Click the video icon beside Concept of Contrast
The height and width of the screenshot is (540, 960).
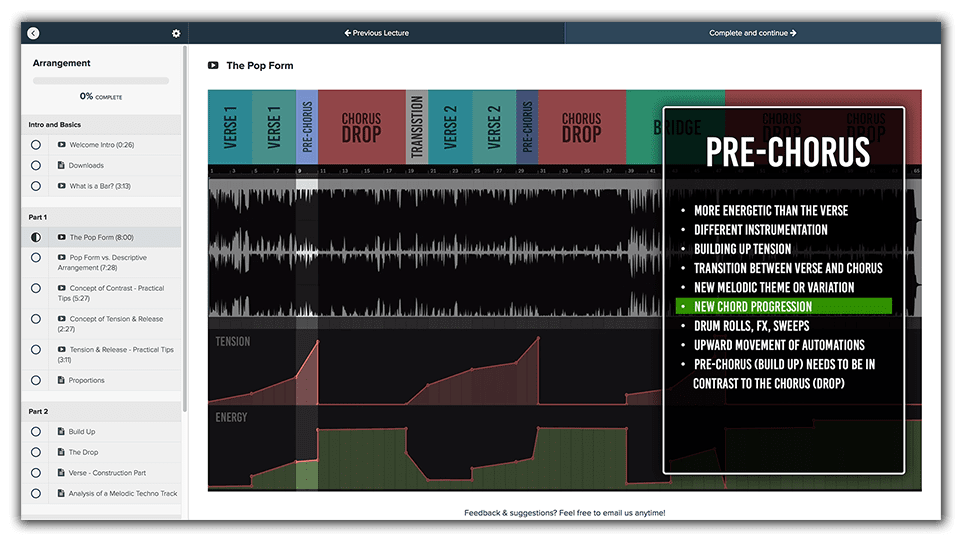point(62,288)
